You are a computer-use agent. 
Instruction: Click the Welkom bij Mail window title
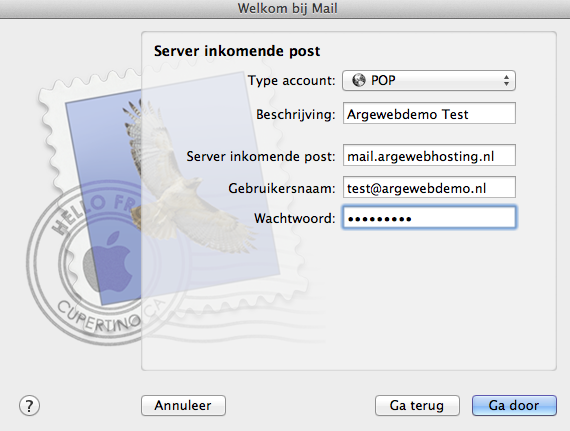(288, 8)
